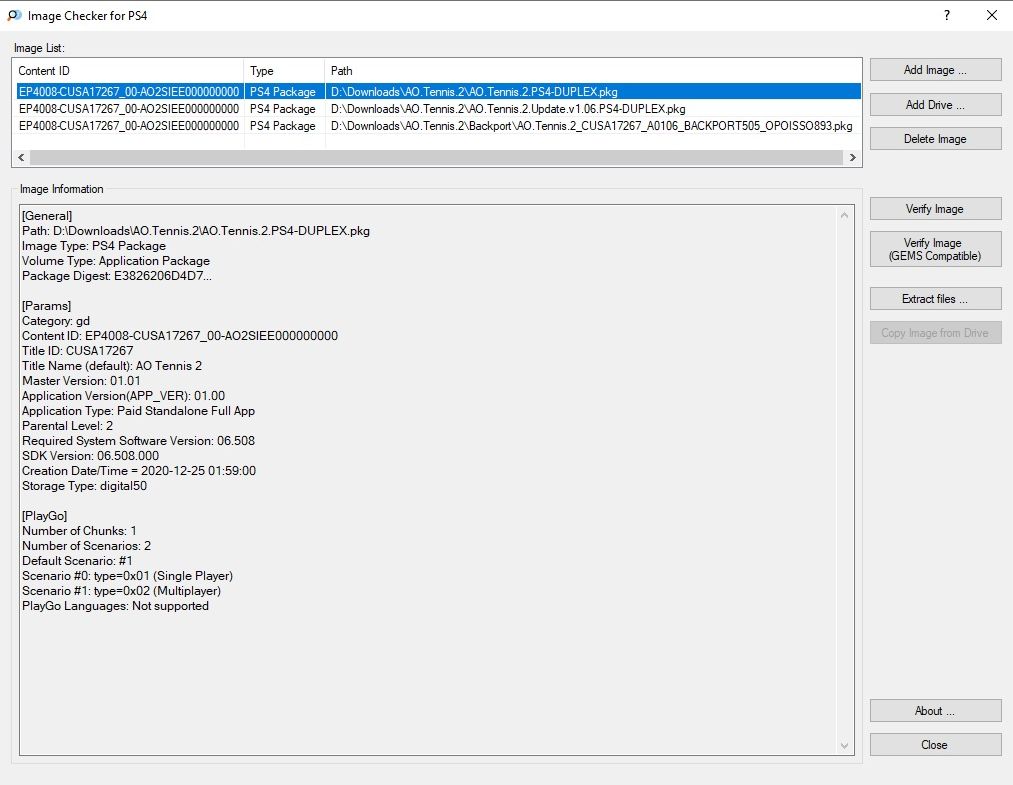Click the Volume Type: Application Package line
The image size is (1013, 785).
tap(116, 261)
